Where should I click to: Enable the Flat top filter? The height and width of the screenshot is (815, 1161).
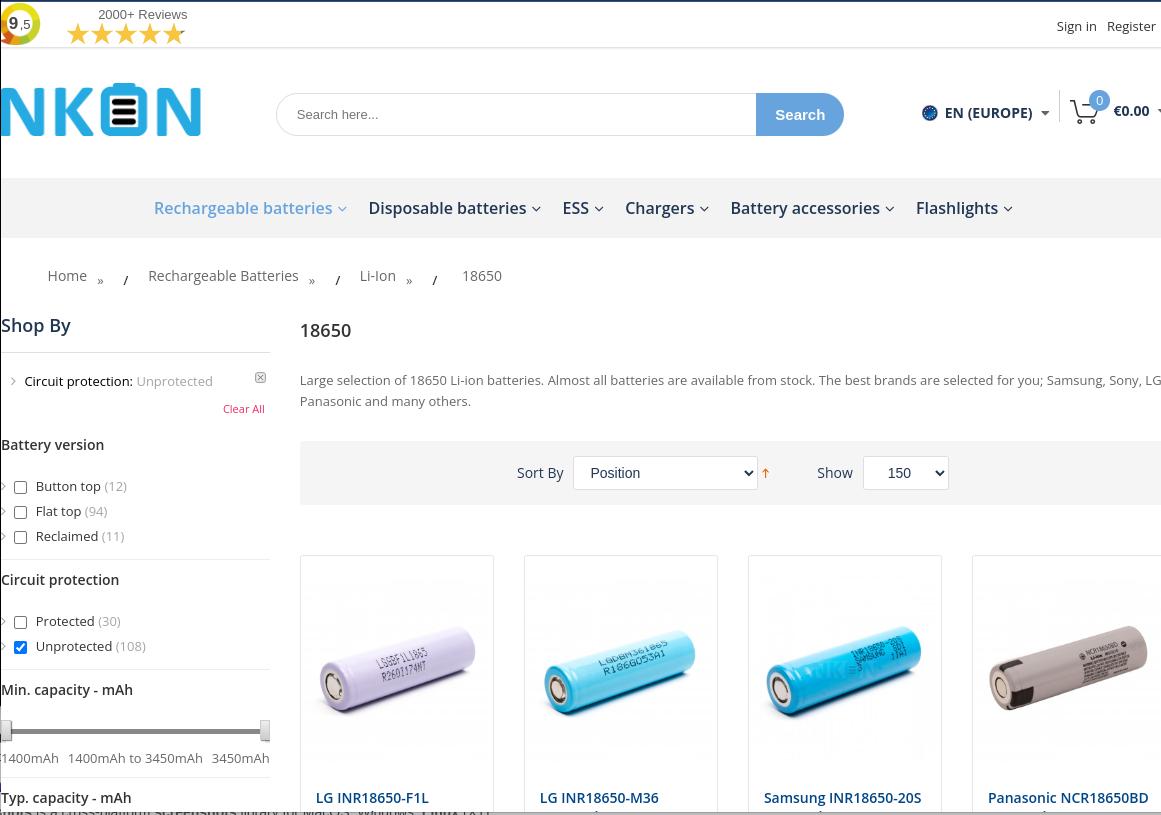click(x=21, y=512)
